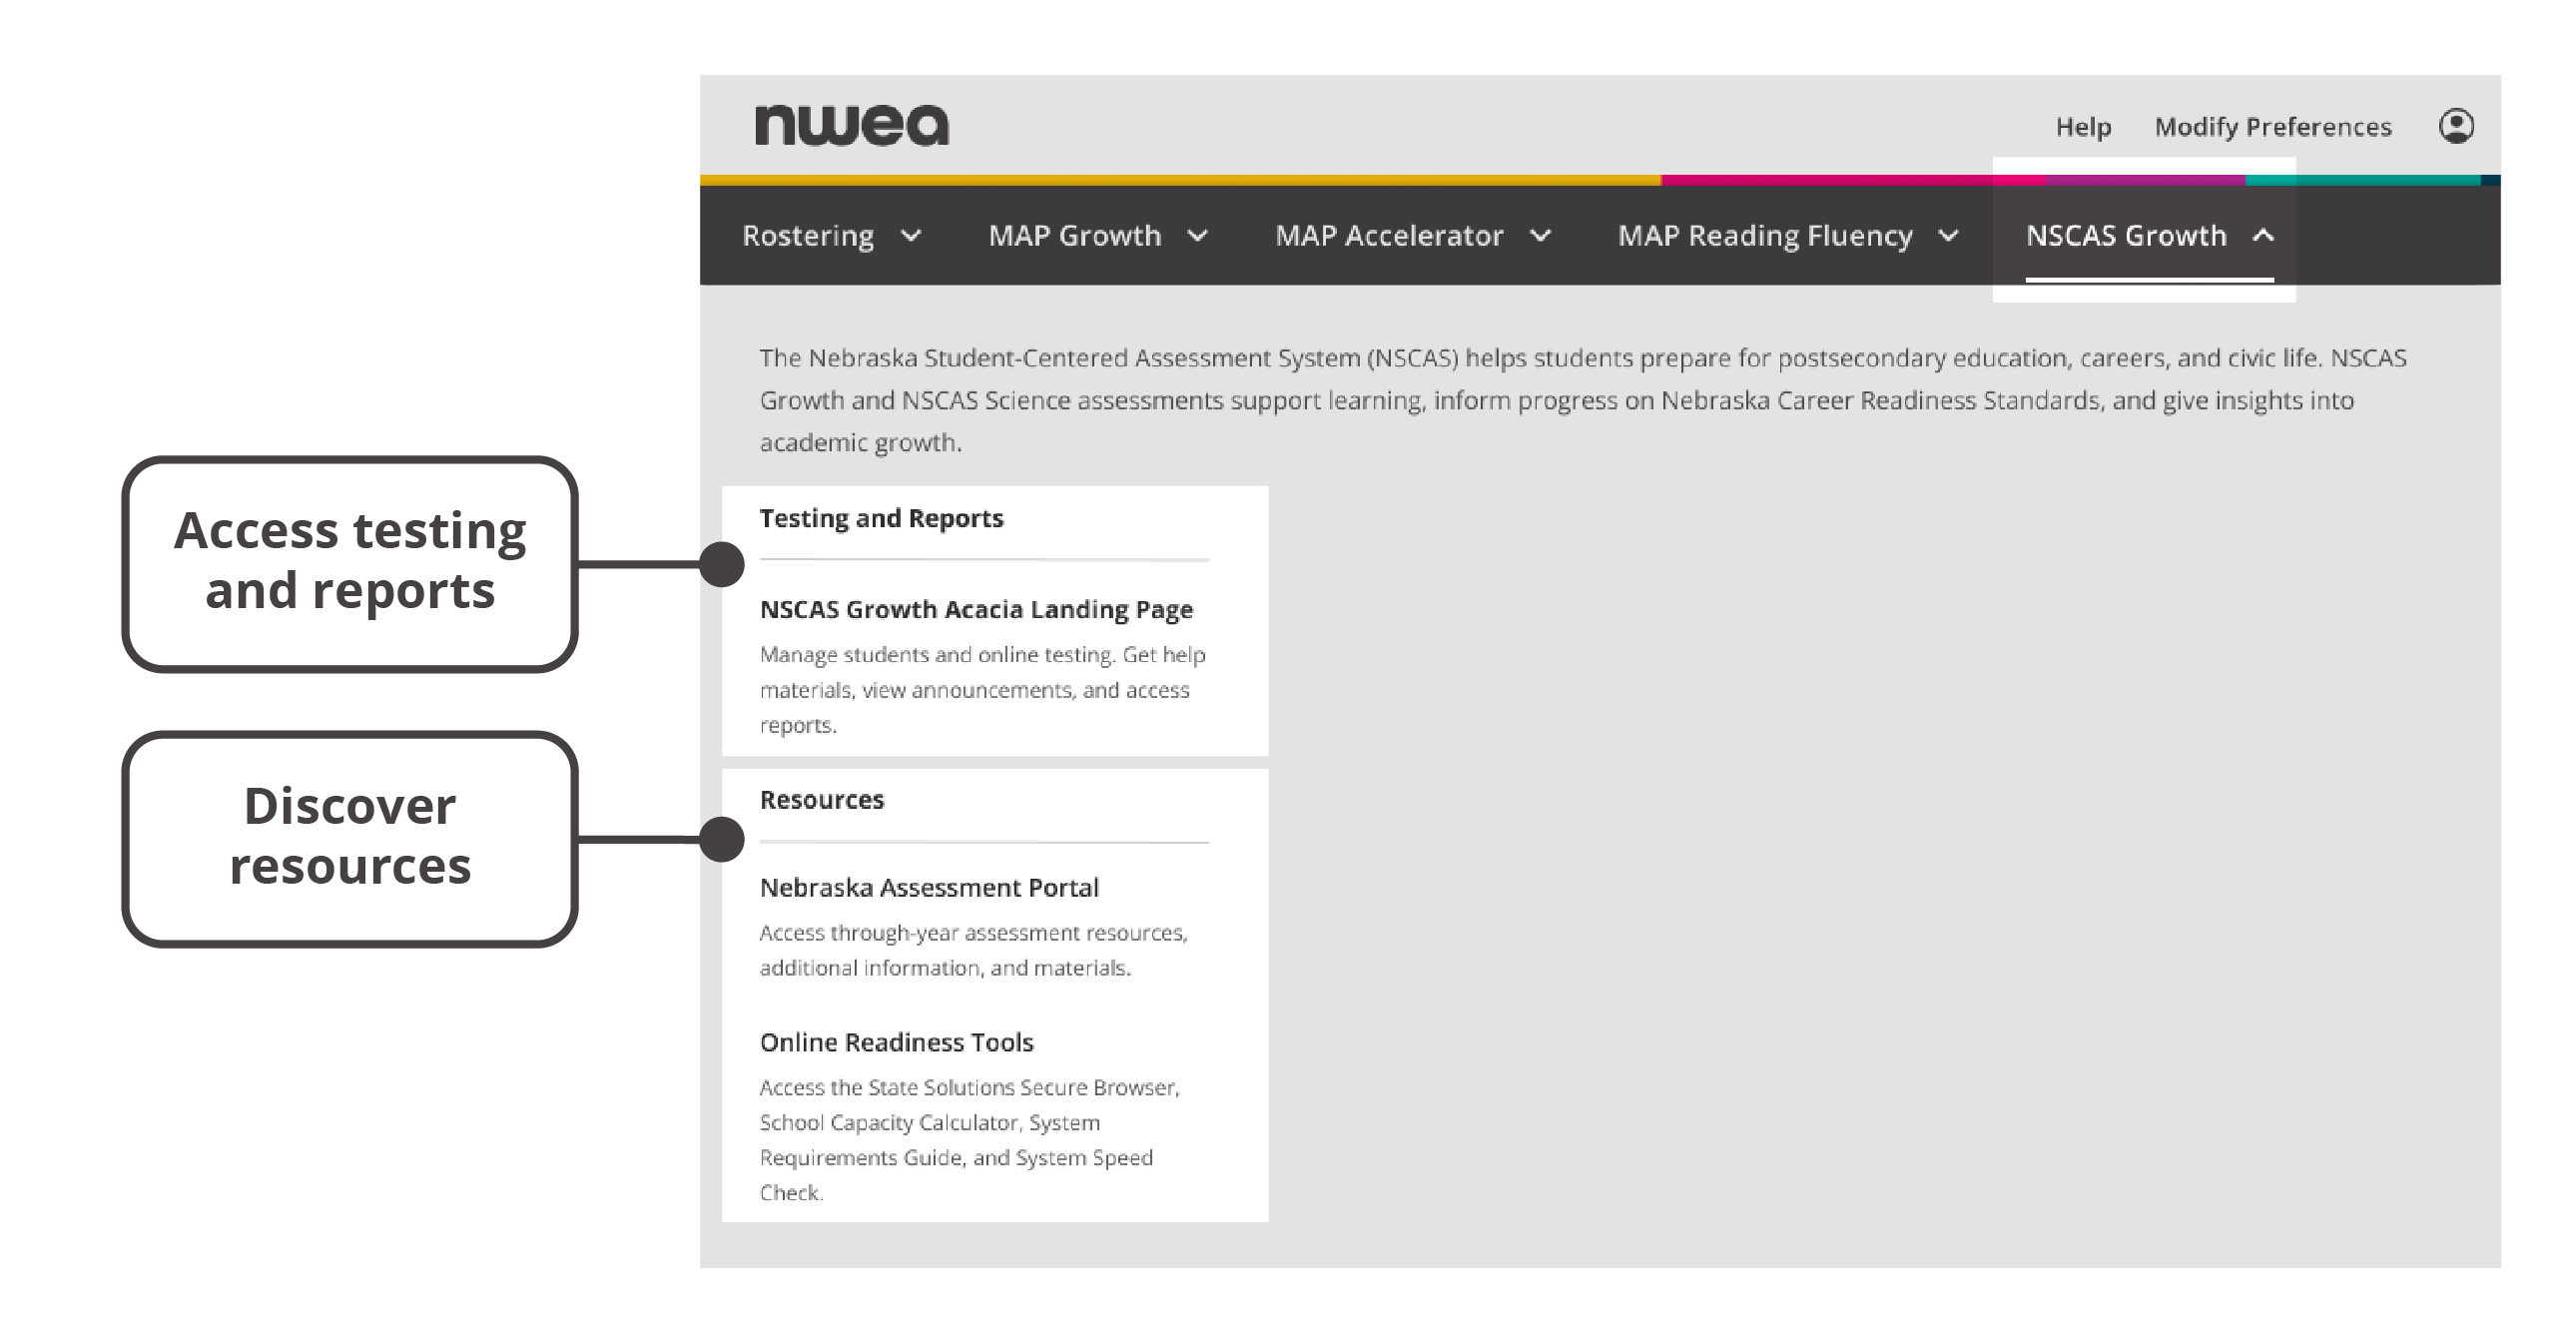Open Modify Preferences

coord(2274,127)
